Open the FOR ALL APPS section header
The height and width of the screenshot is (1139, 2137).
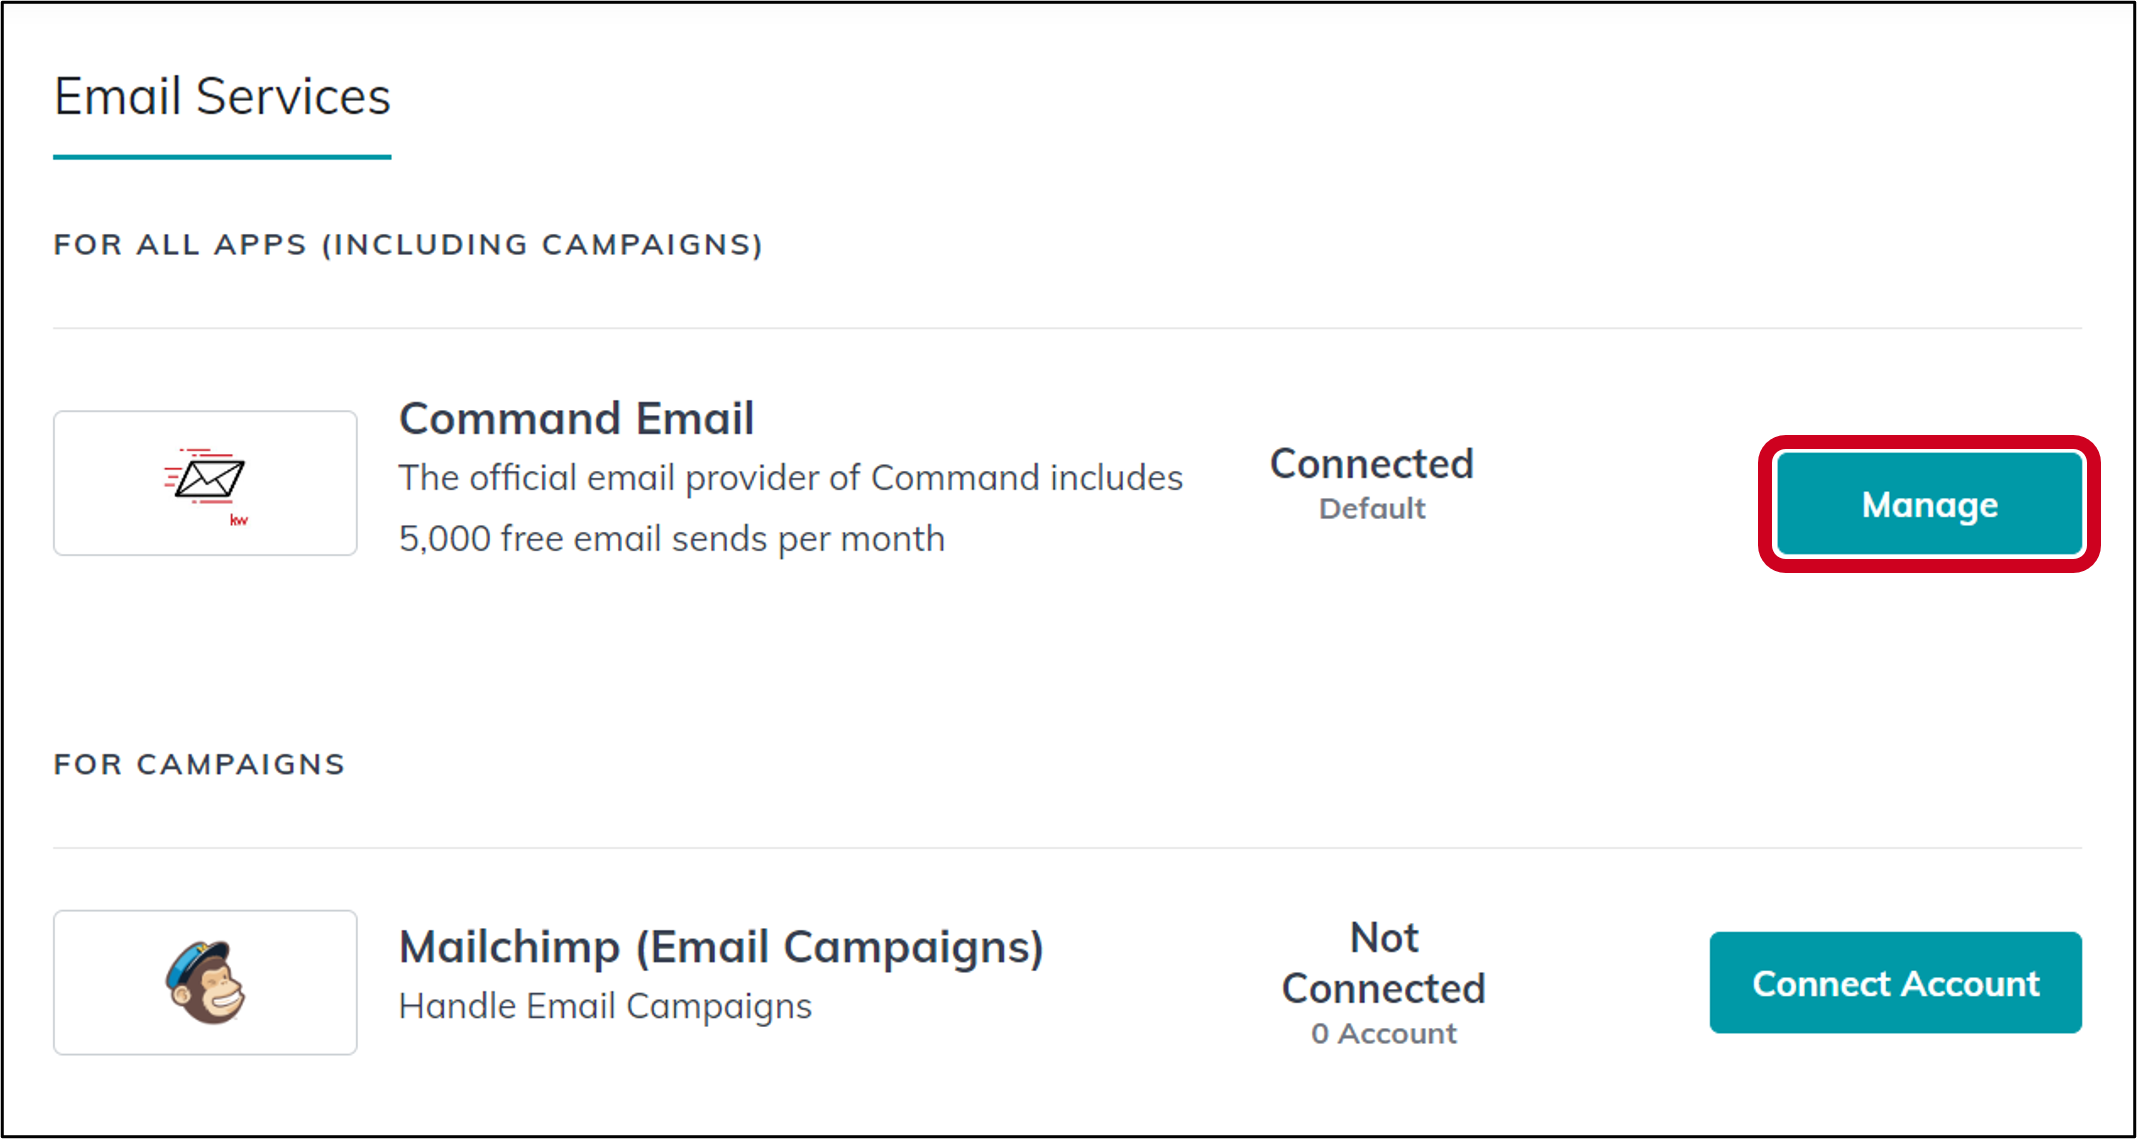click(x=408, y=244)
